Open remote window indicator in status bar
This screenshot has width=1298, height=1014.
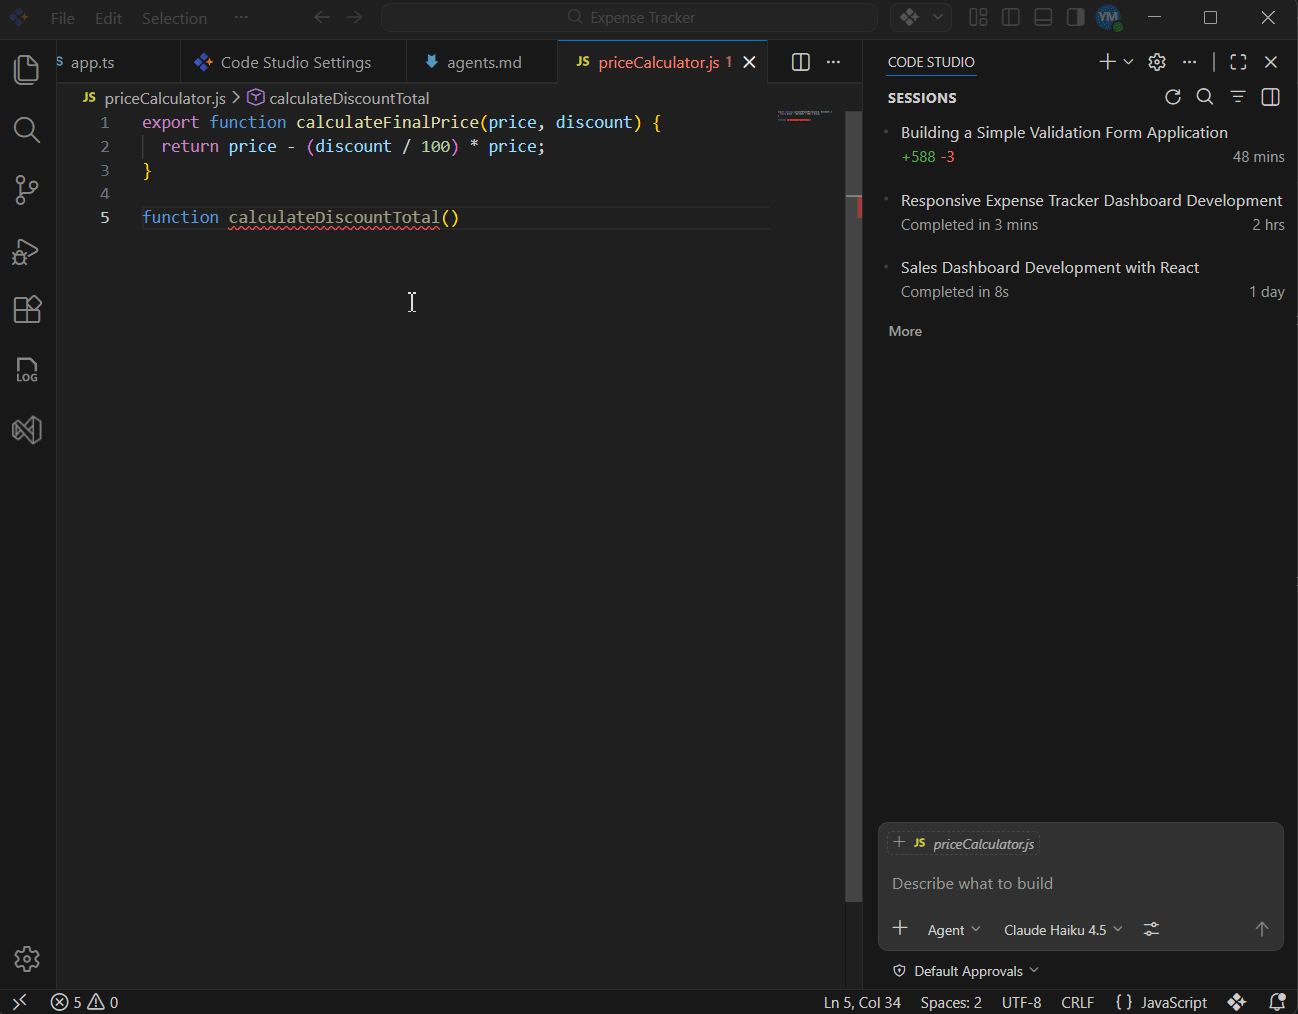click(19, 1002)
